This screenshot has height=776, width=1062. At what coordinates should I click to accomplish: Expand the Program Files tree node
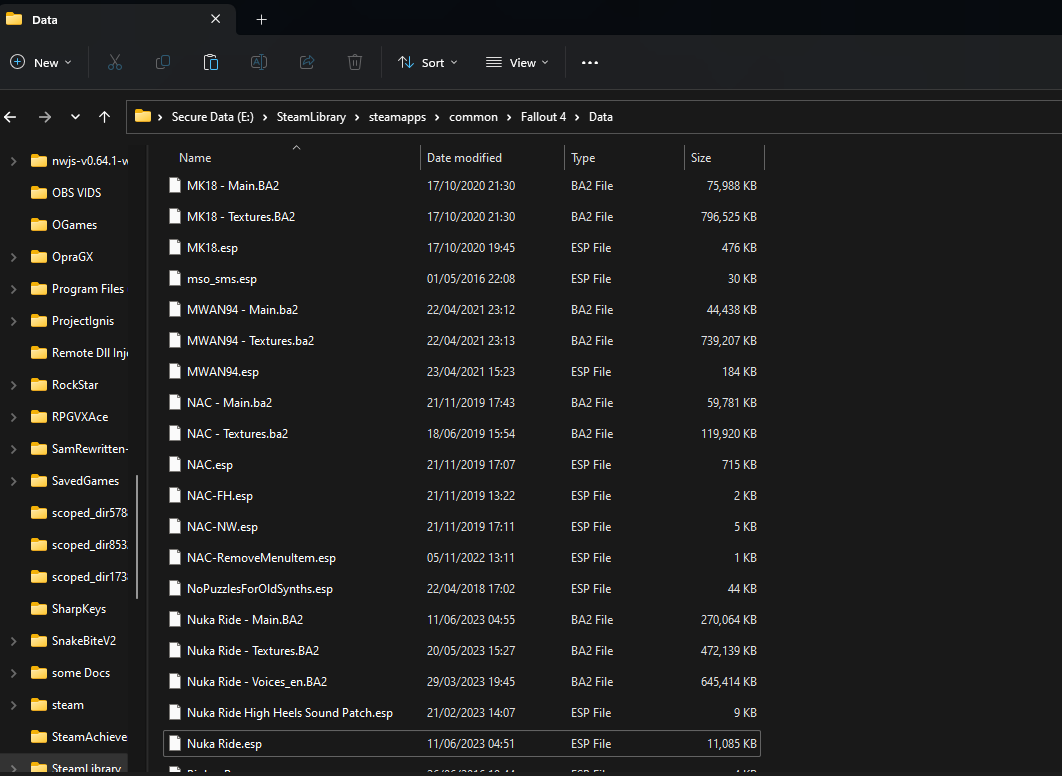click(x=14, y=289)
